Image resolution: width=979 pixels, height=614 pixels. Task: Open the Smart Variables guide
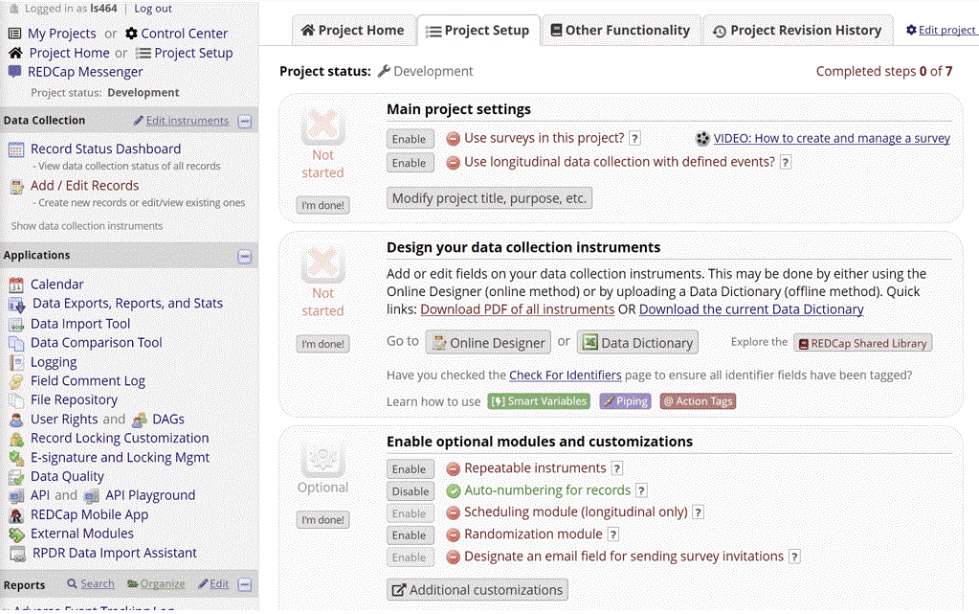[x=539, y=402]
